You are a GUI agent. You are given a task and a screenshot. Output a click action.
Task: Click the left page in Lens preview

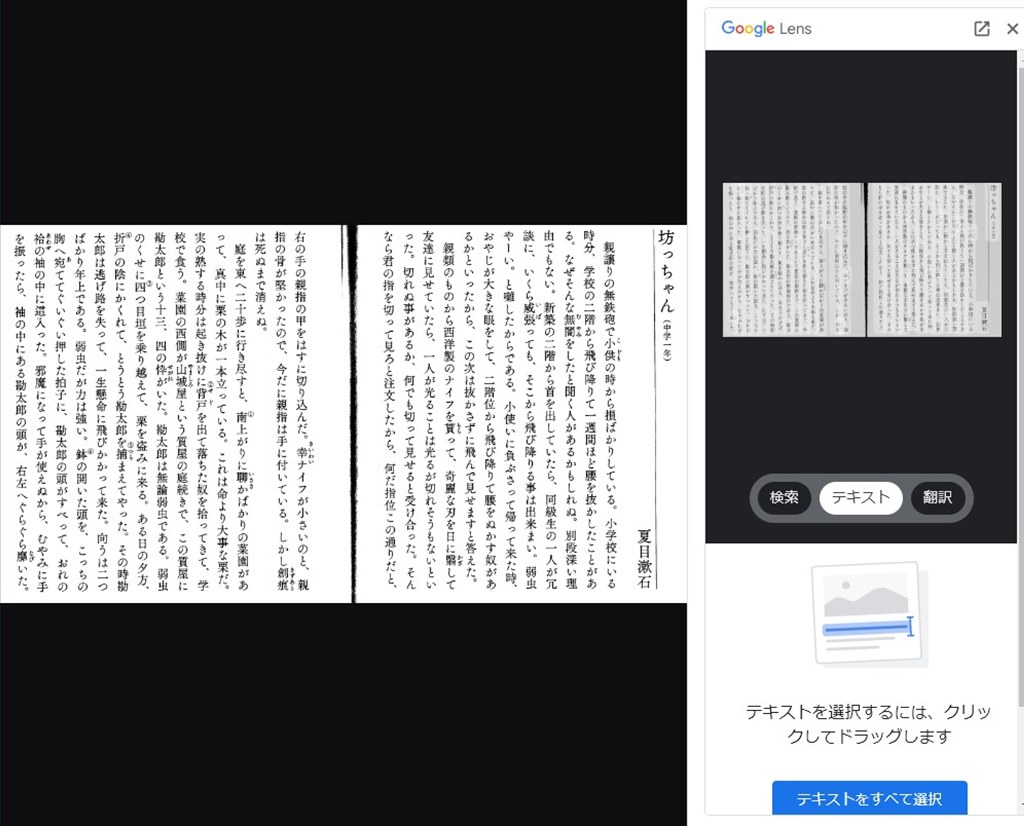pyautogui.click(x=793, y=260)
